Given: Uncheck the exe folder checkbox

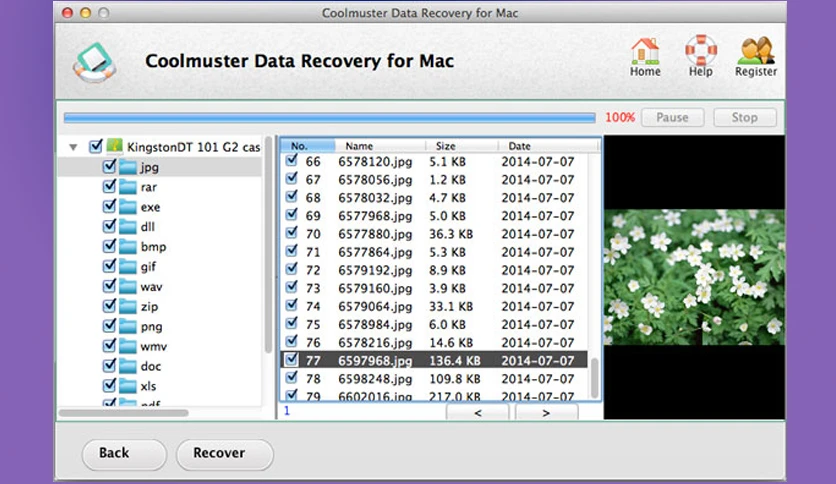Looking at the screenshot, I should pos(109,206).
